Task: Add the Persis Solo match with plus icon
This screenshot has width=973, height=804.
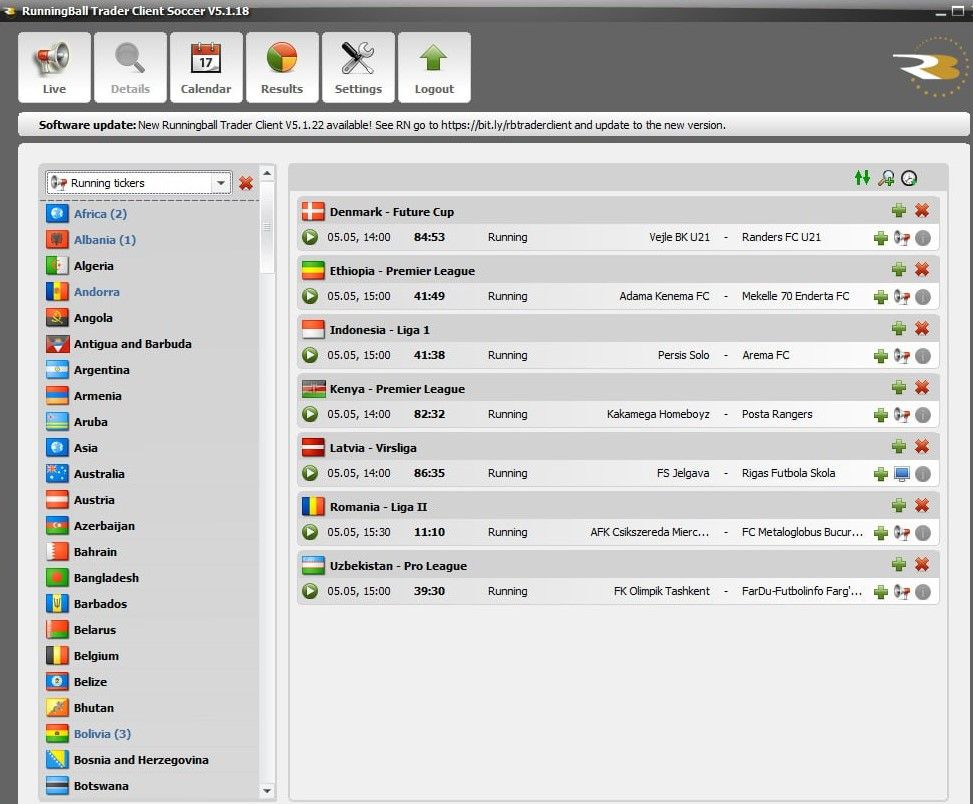Action: [x=881, y=355]
